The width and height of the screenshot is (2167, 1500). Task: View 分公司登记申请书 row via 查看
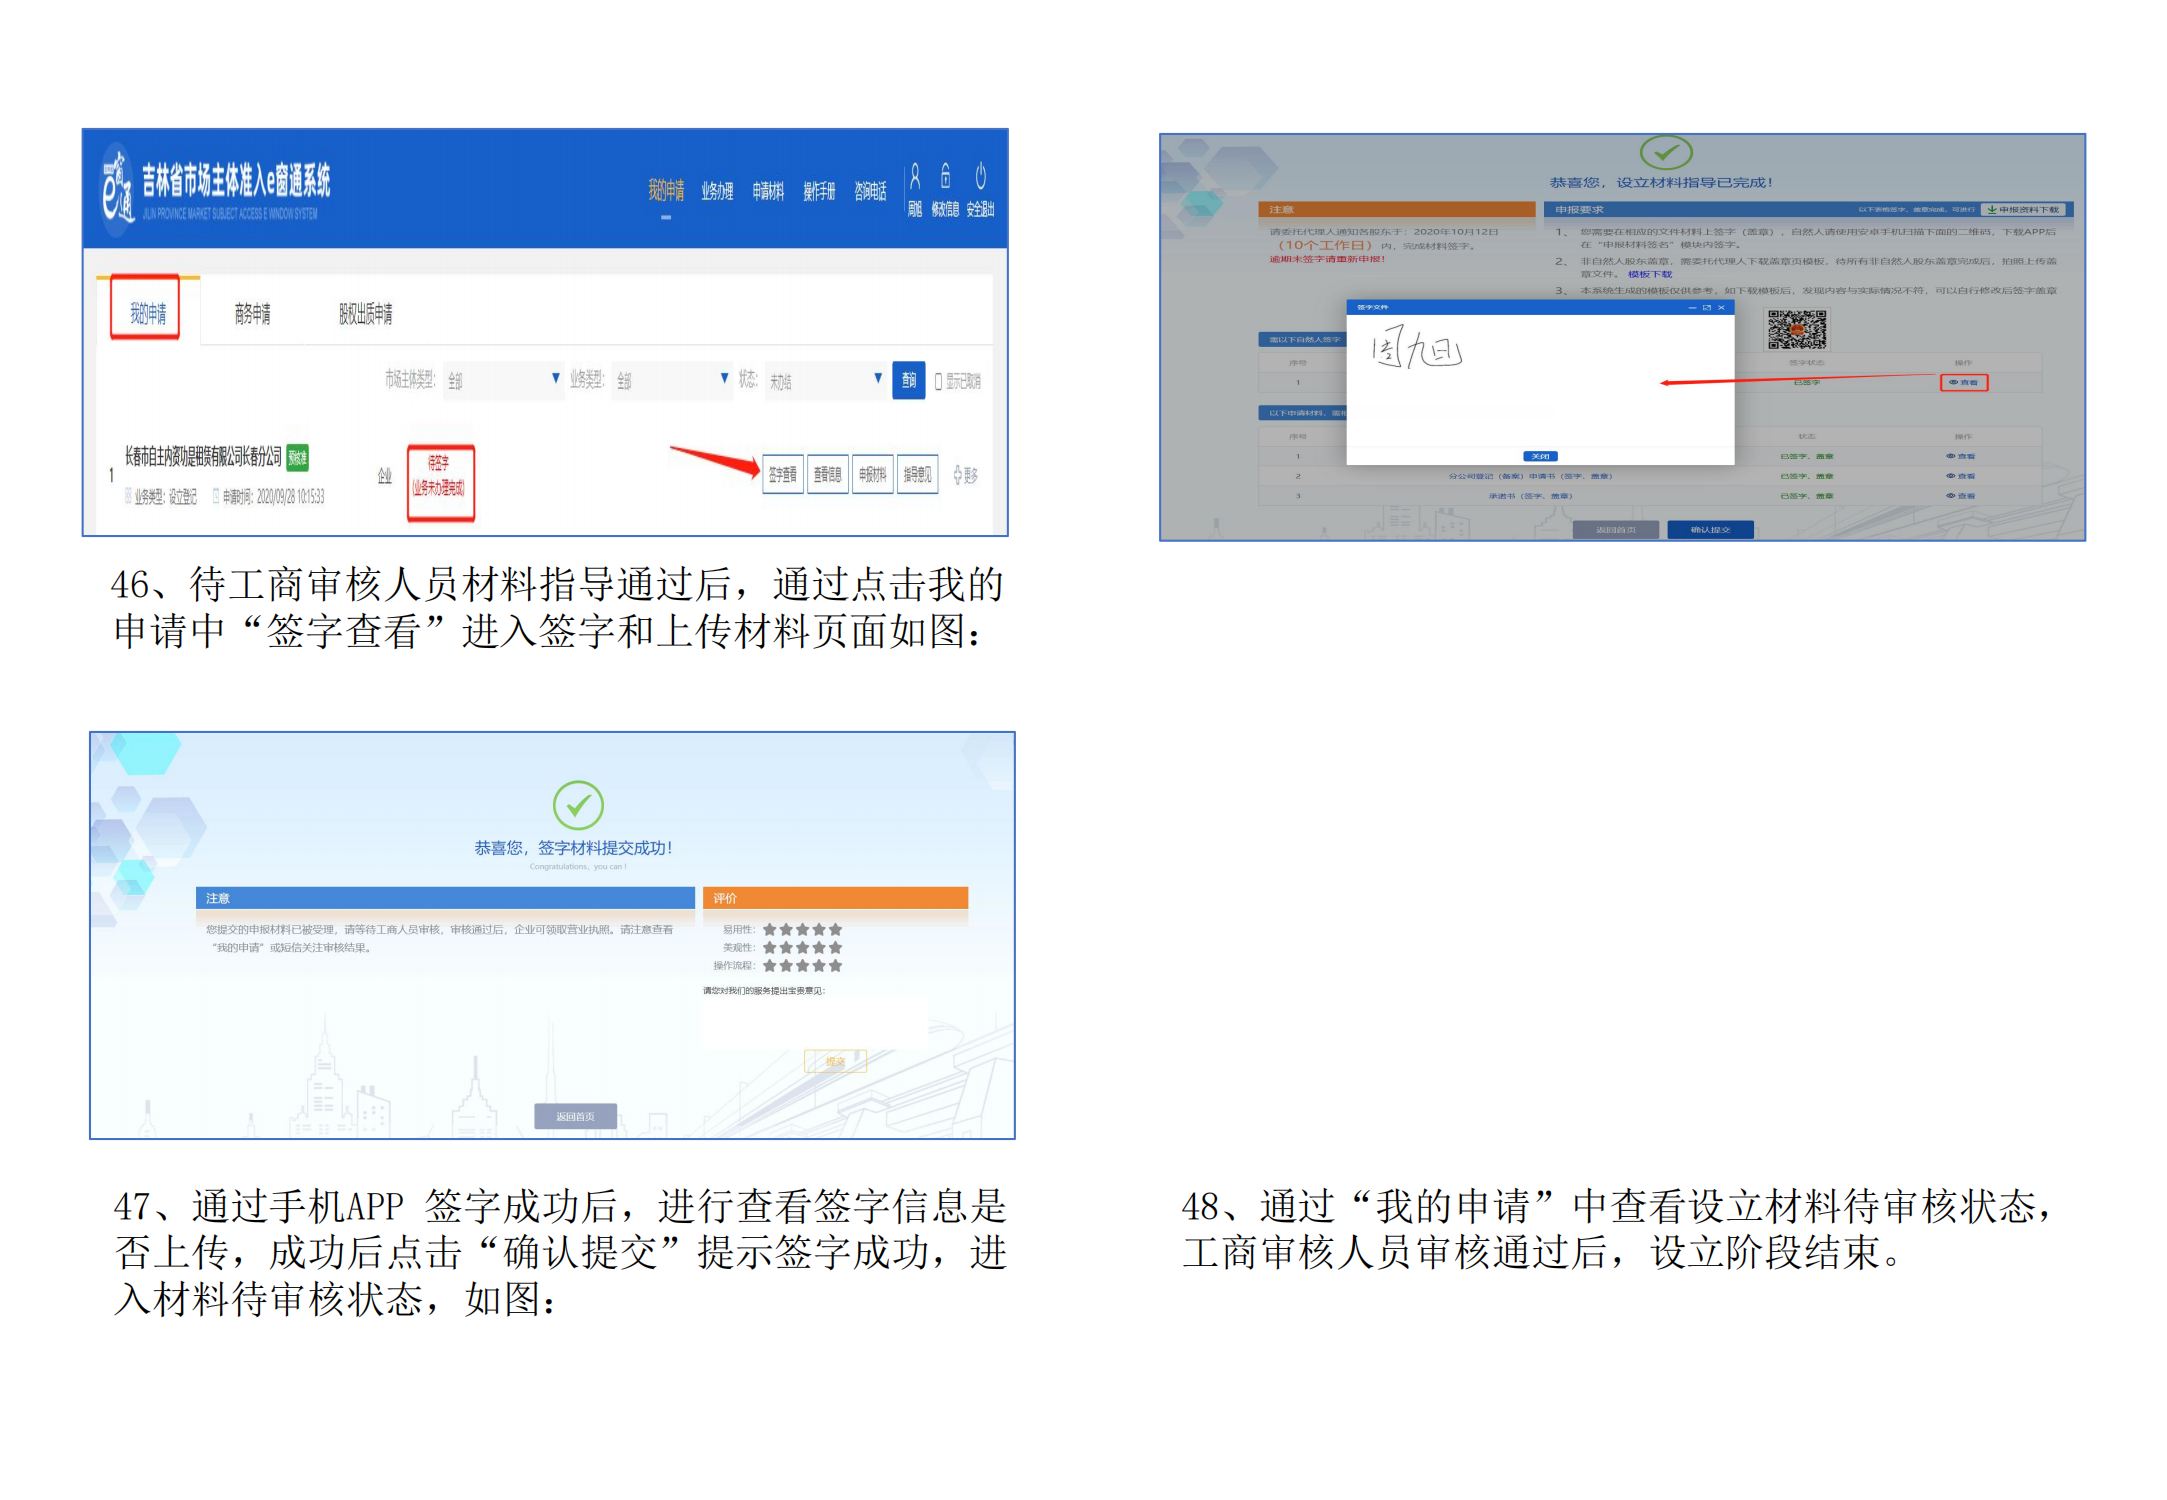(1961, 477)
